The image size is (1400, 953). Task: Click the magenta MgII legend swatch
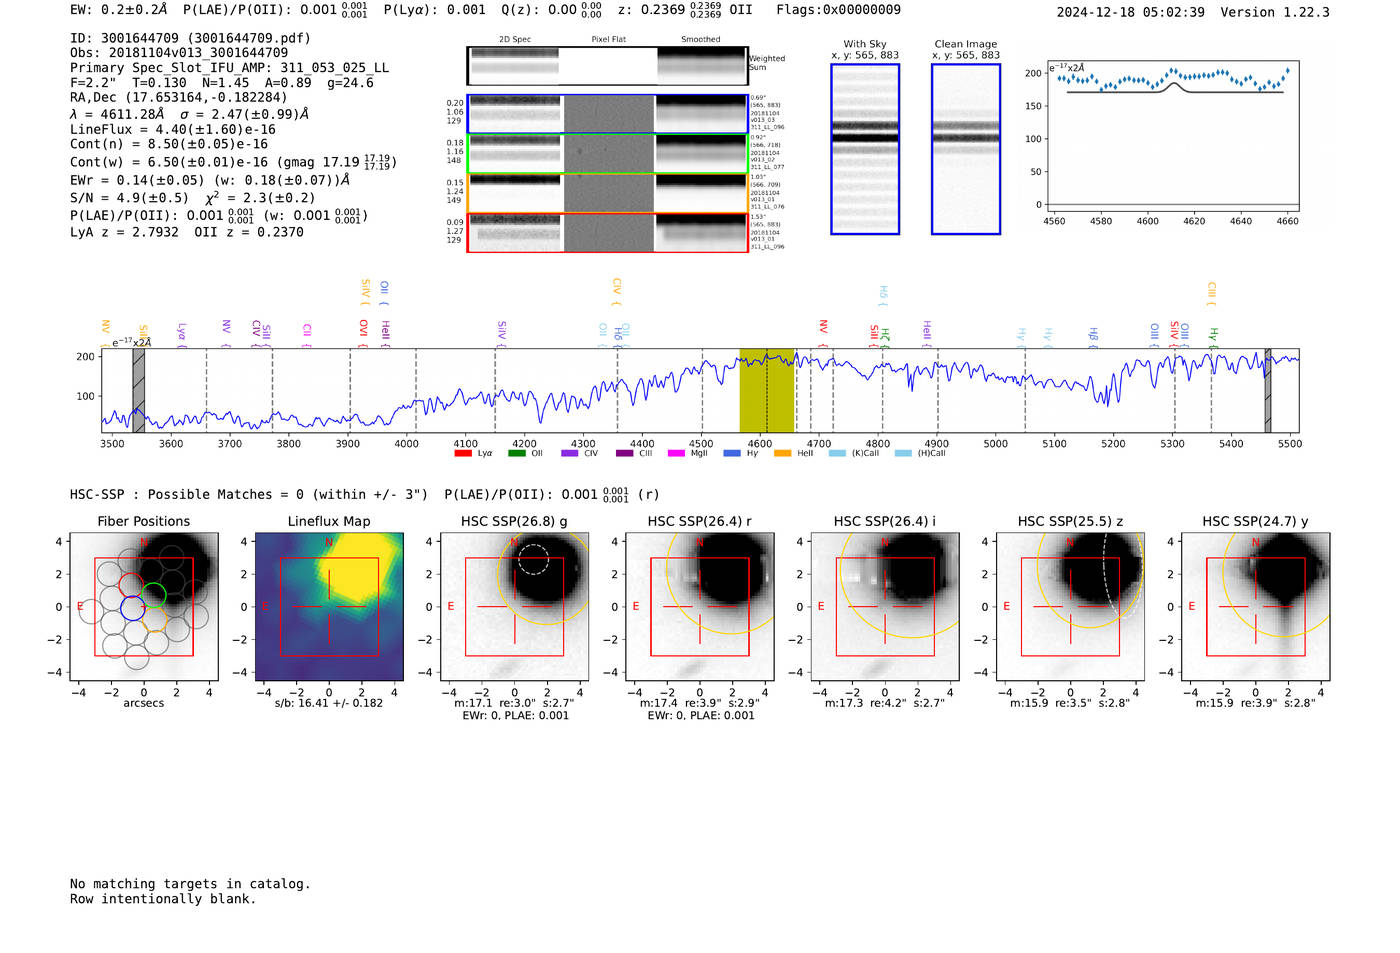click(x=677, y=453)
